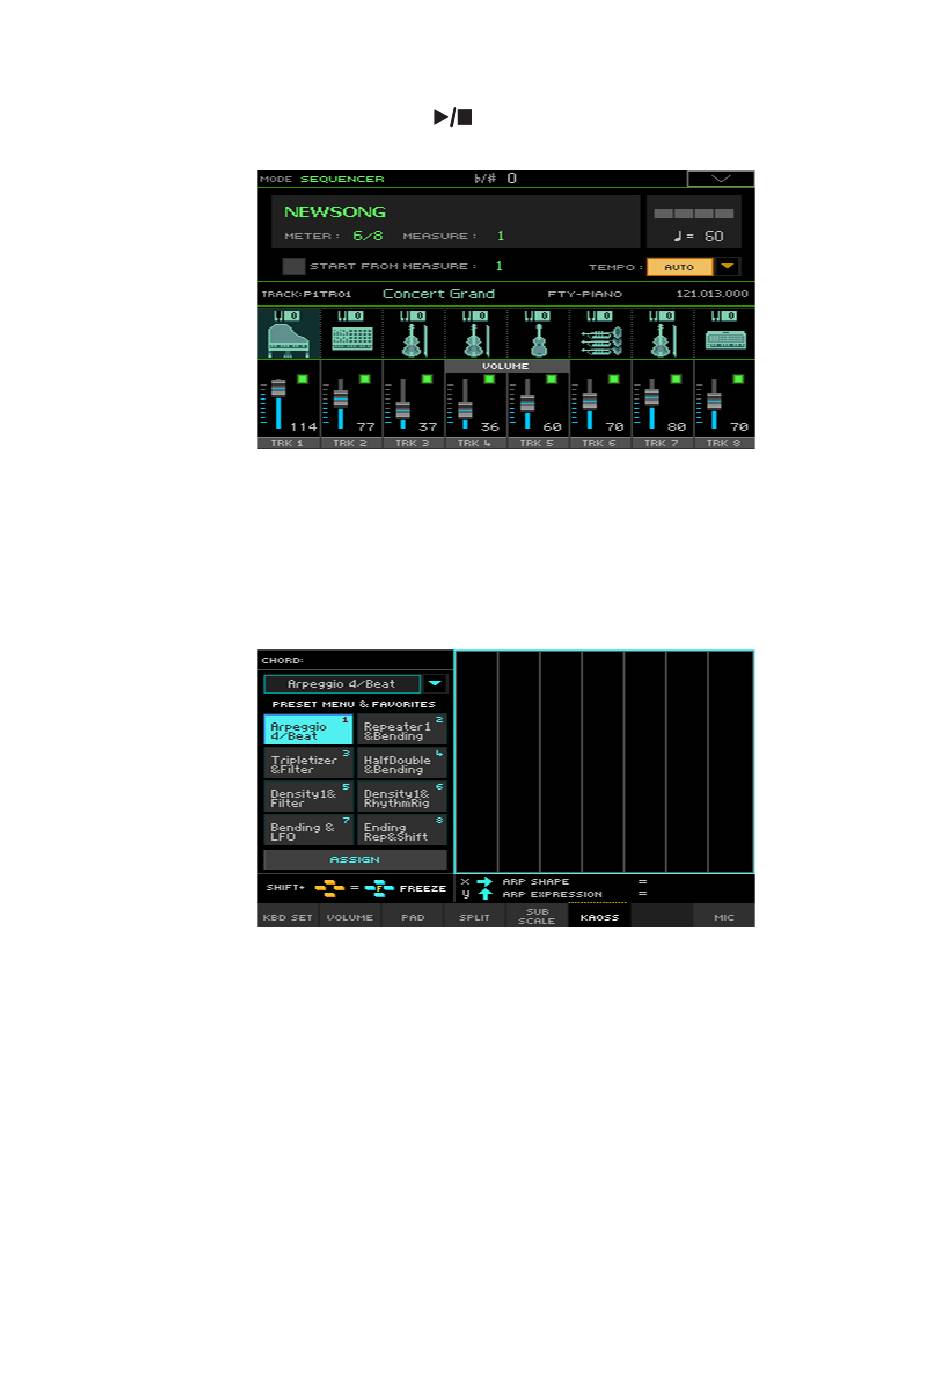This screenshot has width=950, height=1374.
Task: Toggle the Track 5 play/mute status indicator
Action: [551, 379]
